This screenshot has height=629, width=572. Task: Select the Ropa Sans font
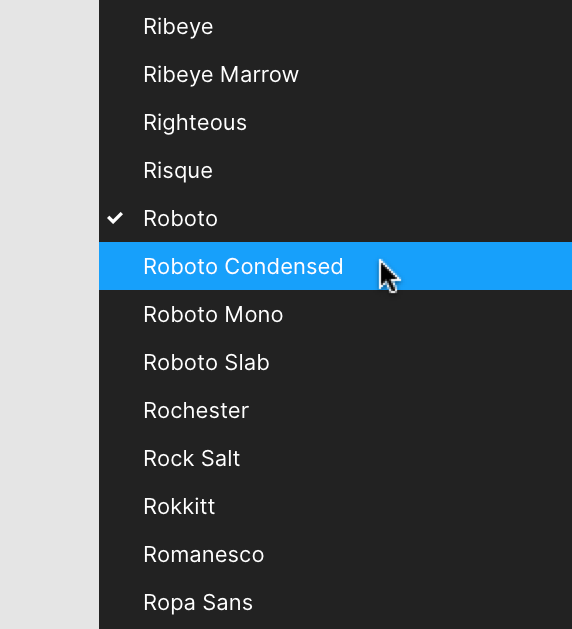[x=335, y=602]
